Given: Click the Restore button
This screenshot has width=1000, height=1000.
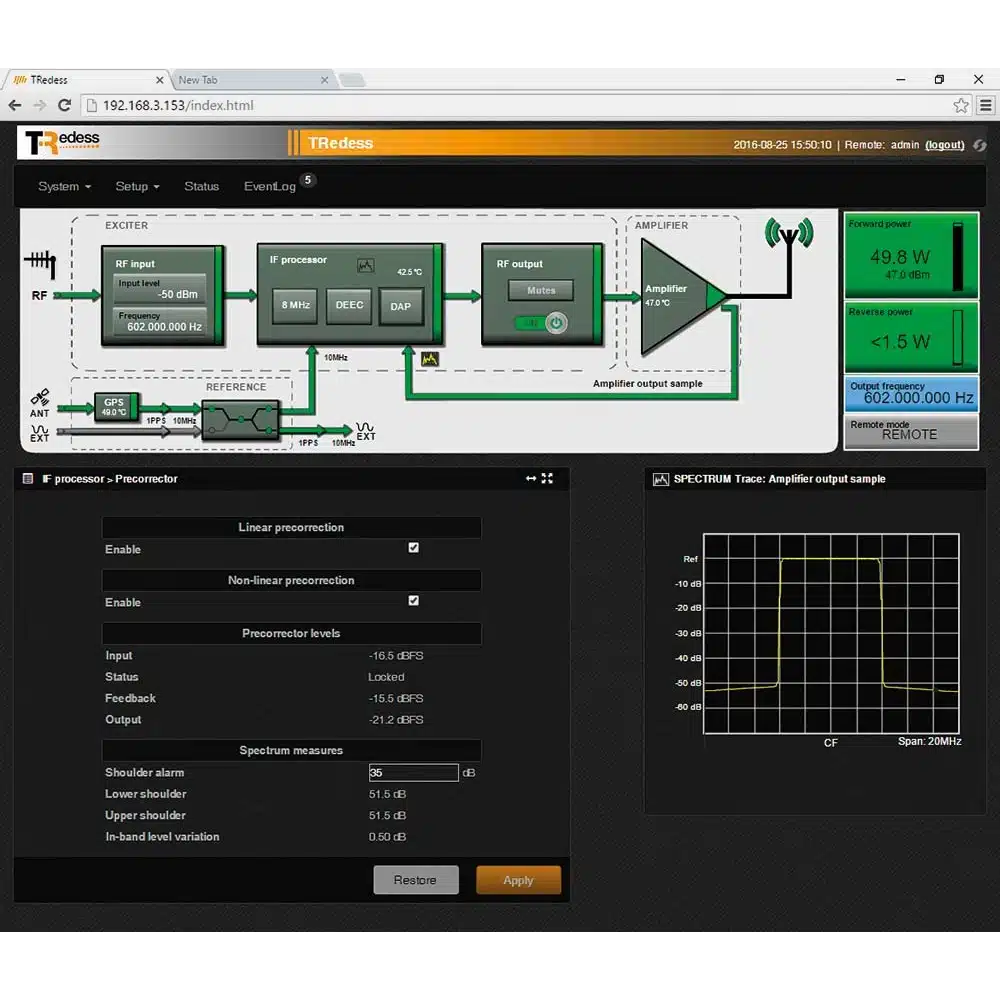Looking at the screenshot, I should tap(416, 880).
